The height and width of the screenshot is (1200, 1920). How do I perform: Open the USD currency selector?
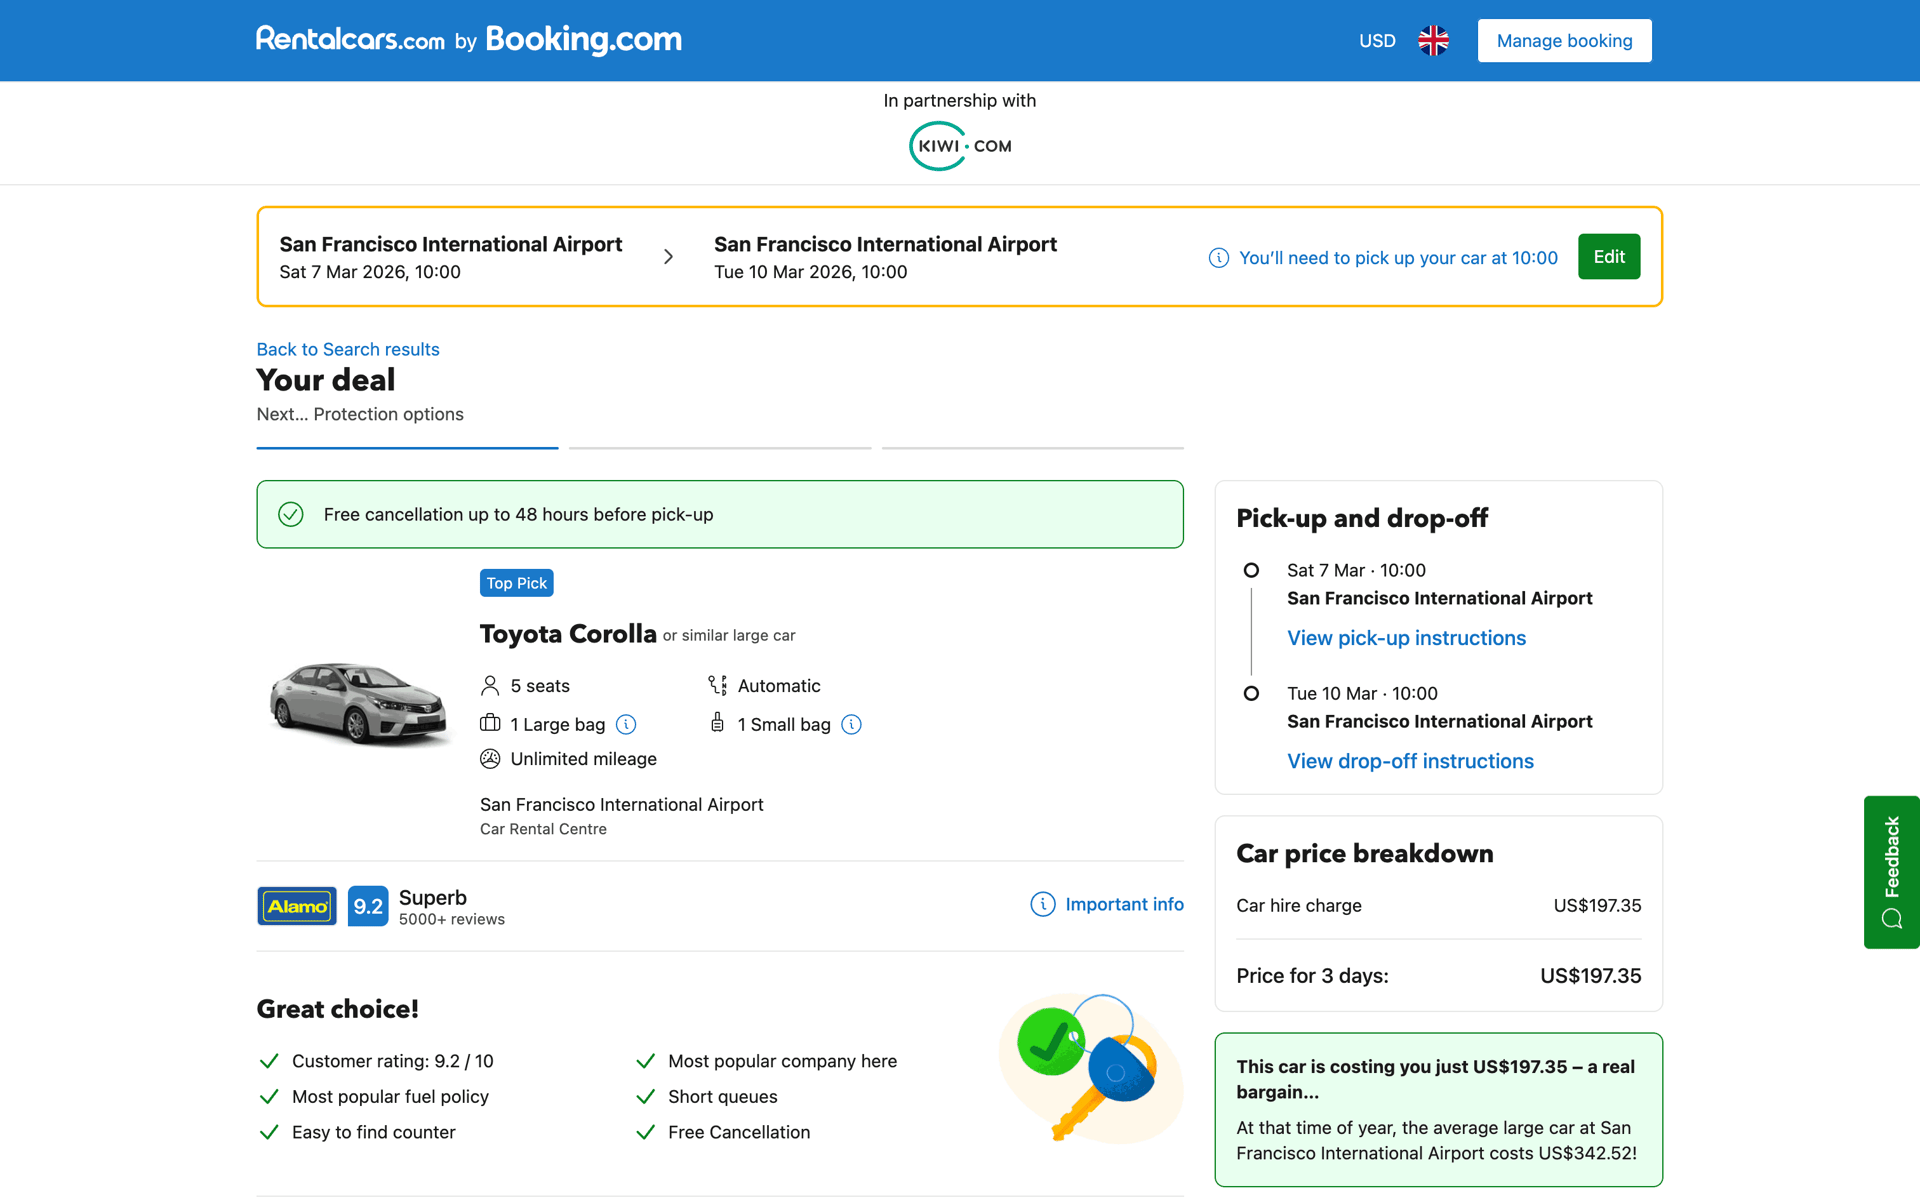1377,41
